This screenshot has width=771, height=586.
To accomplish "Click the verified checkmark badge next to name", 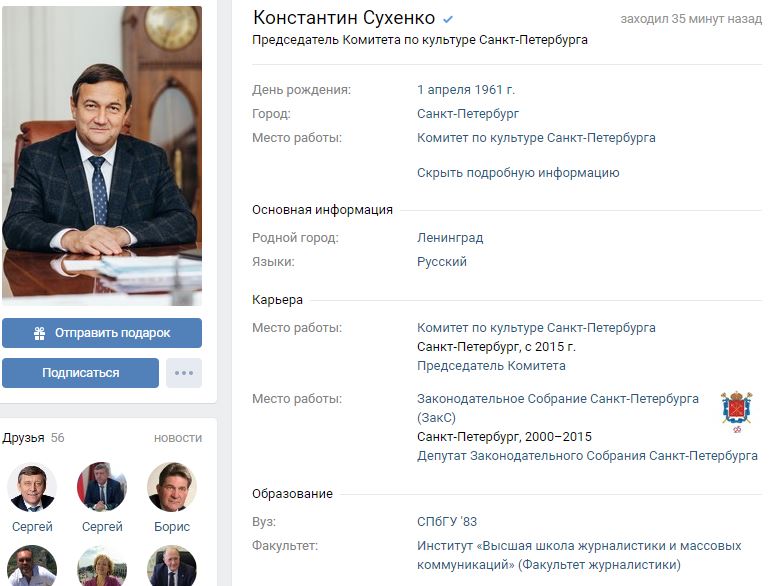I will [x=447, y=20].
